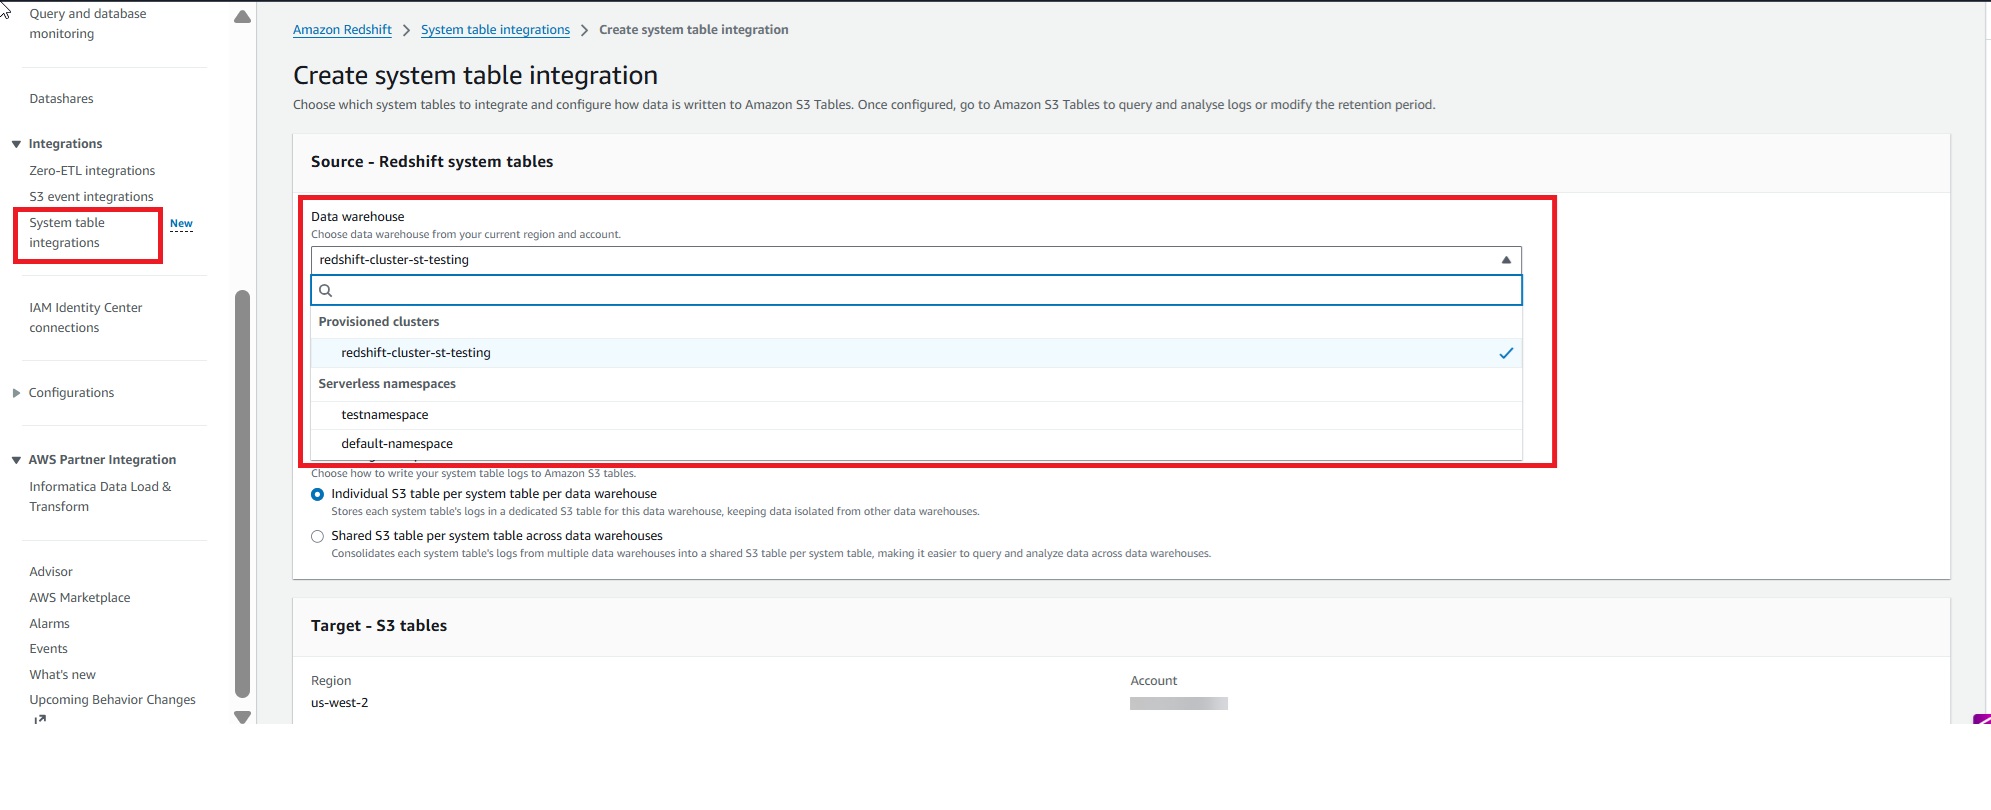The width and height of the screenshot is (1991, 810).
Task: Click the sidebar scrollbar thumb
Action: click(242, 494)
